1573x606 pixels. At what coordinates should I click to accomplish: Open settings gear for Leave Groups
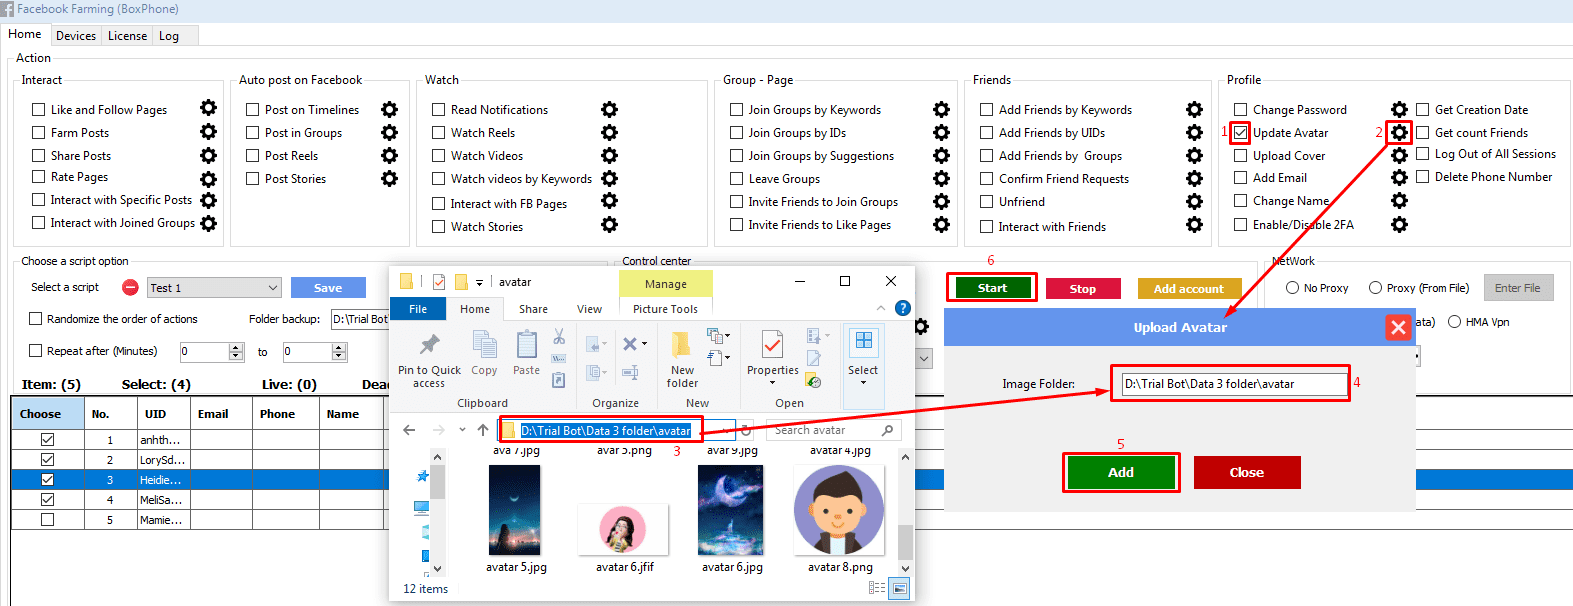(x=941, y=178)
